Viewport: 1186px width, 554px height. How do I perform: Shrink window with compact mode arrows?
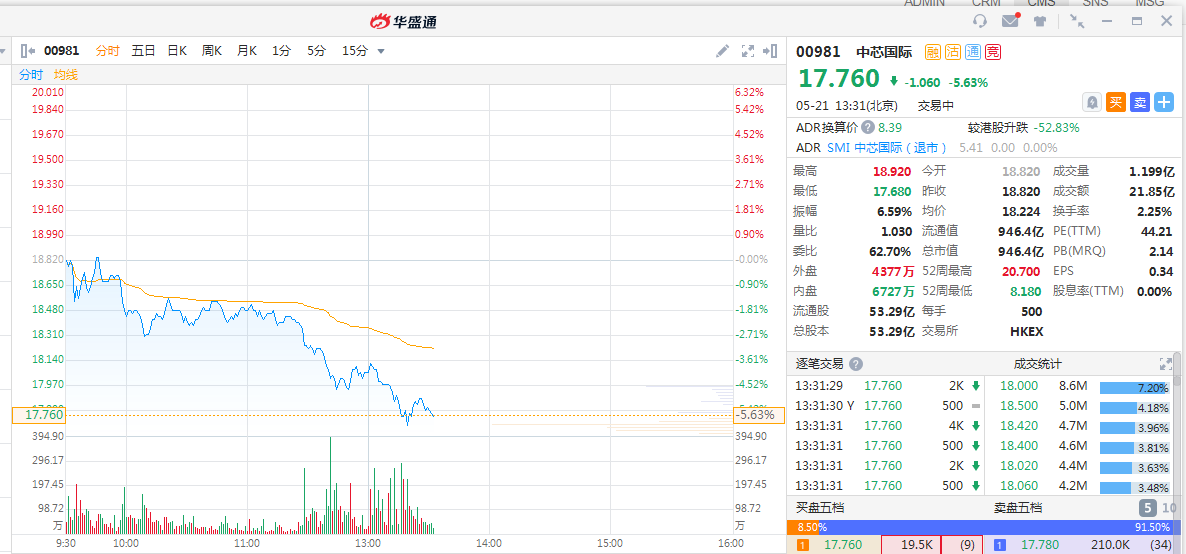(1077, 21)
